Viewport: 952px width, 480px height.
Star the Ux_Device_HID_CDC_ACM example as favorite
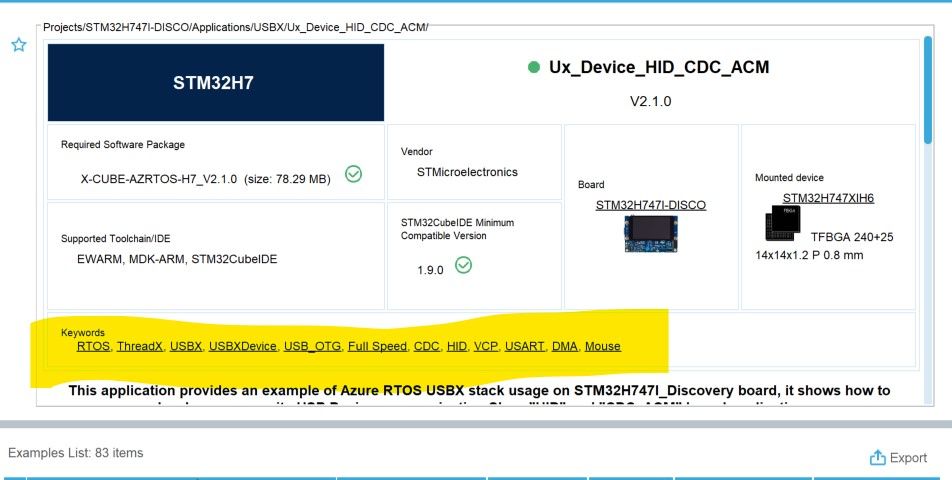pyautogui.click(x=19, y=45)
